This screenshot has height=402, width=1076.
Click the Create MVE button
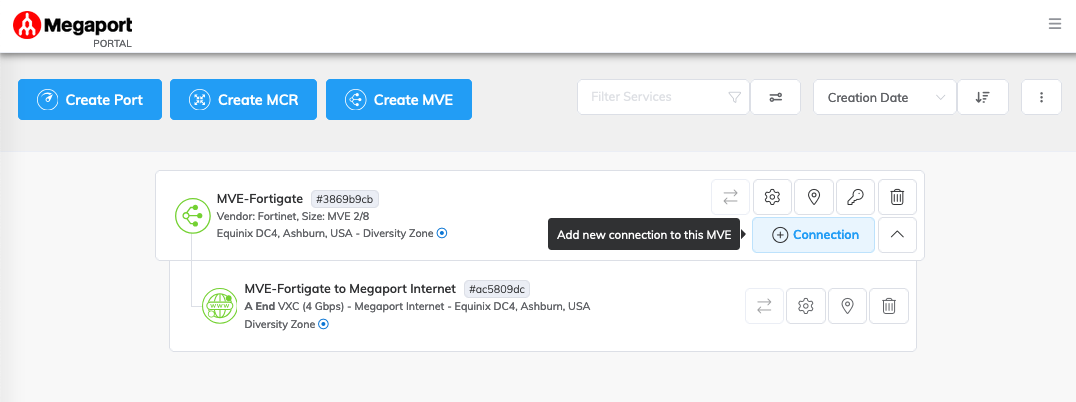[399, 99]
